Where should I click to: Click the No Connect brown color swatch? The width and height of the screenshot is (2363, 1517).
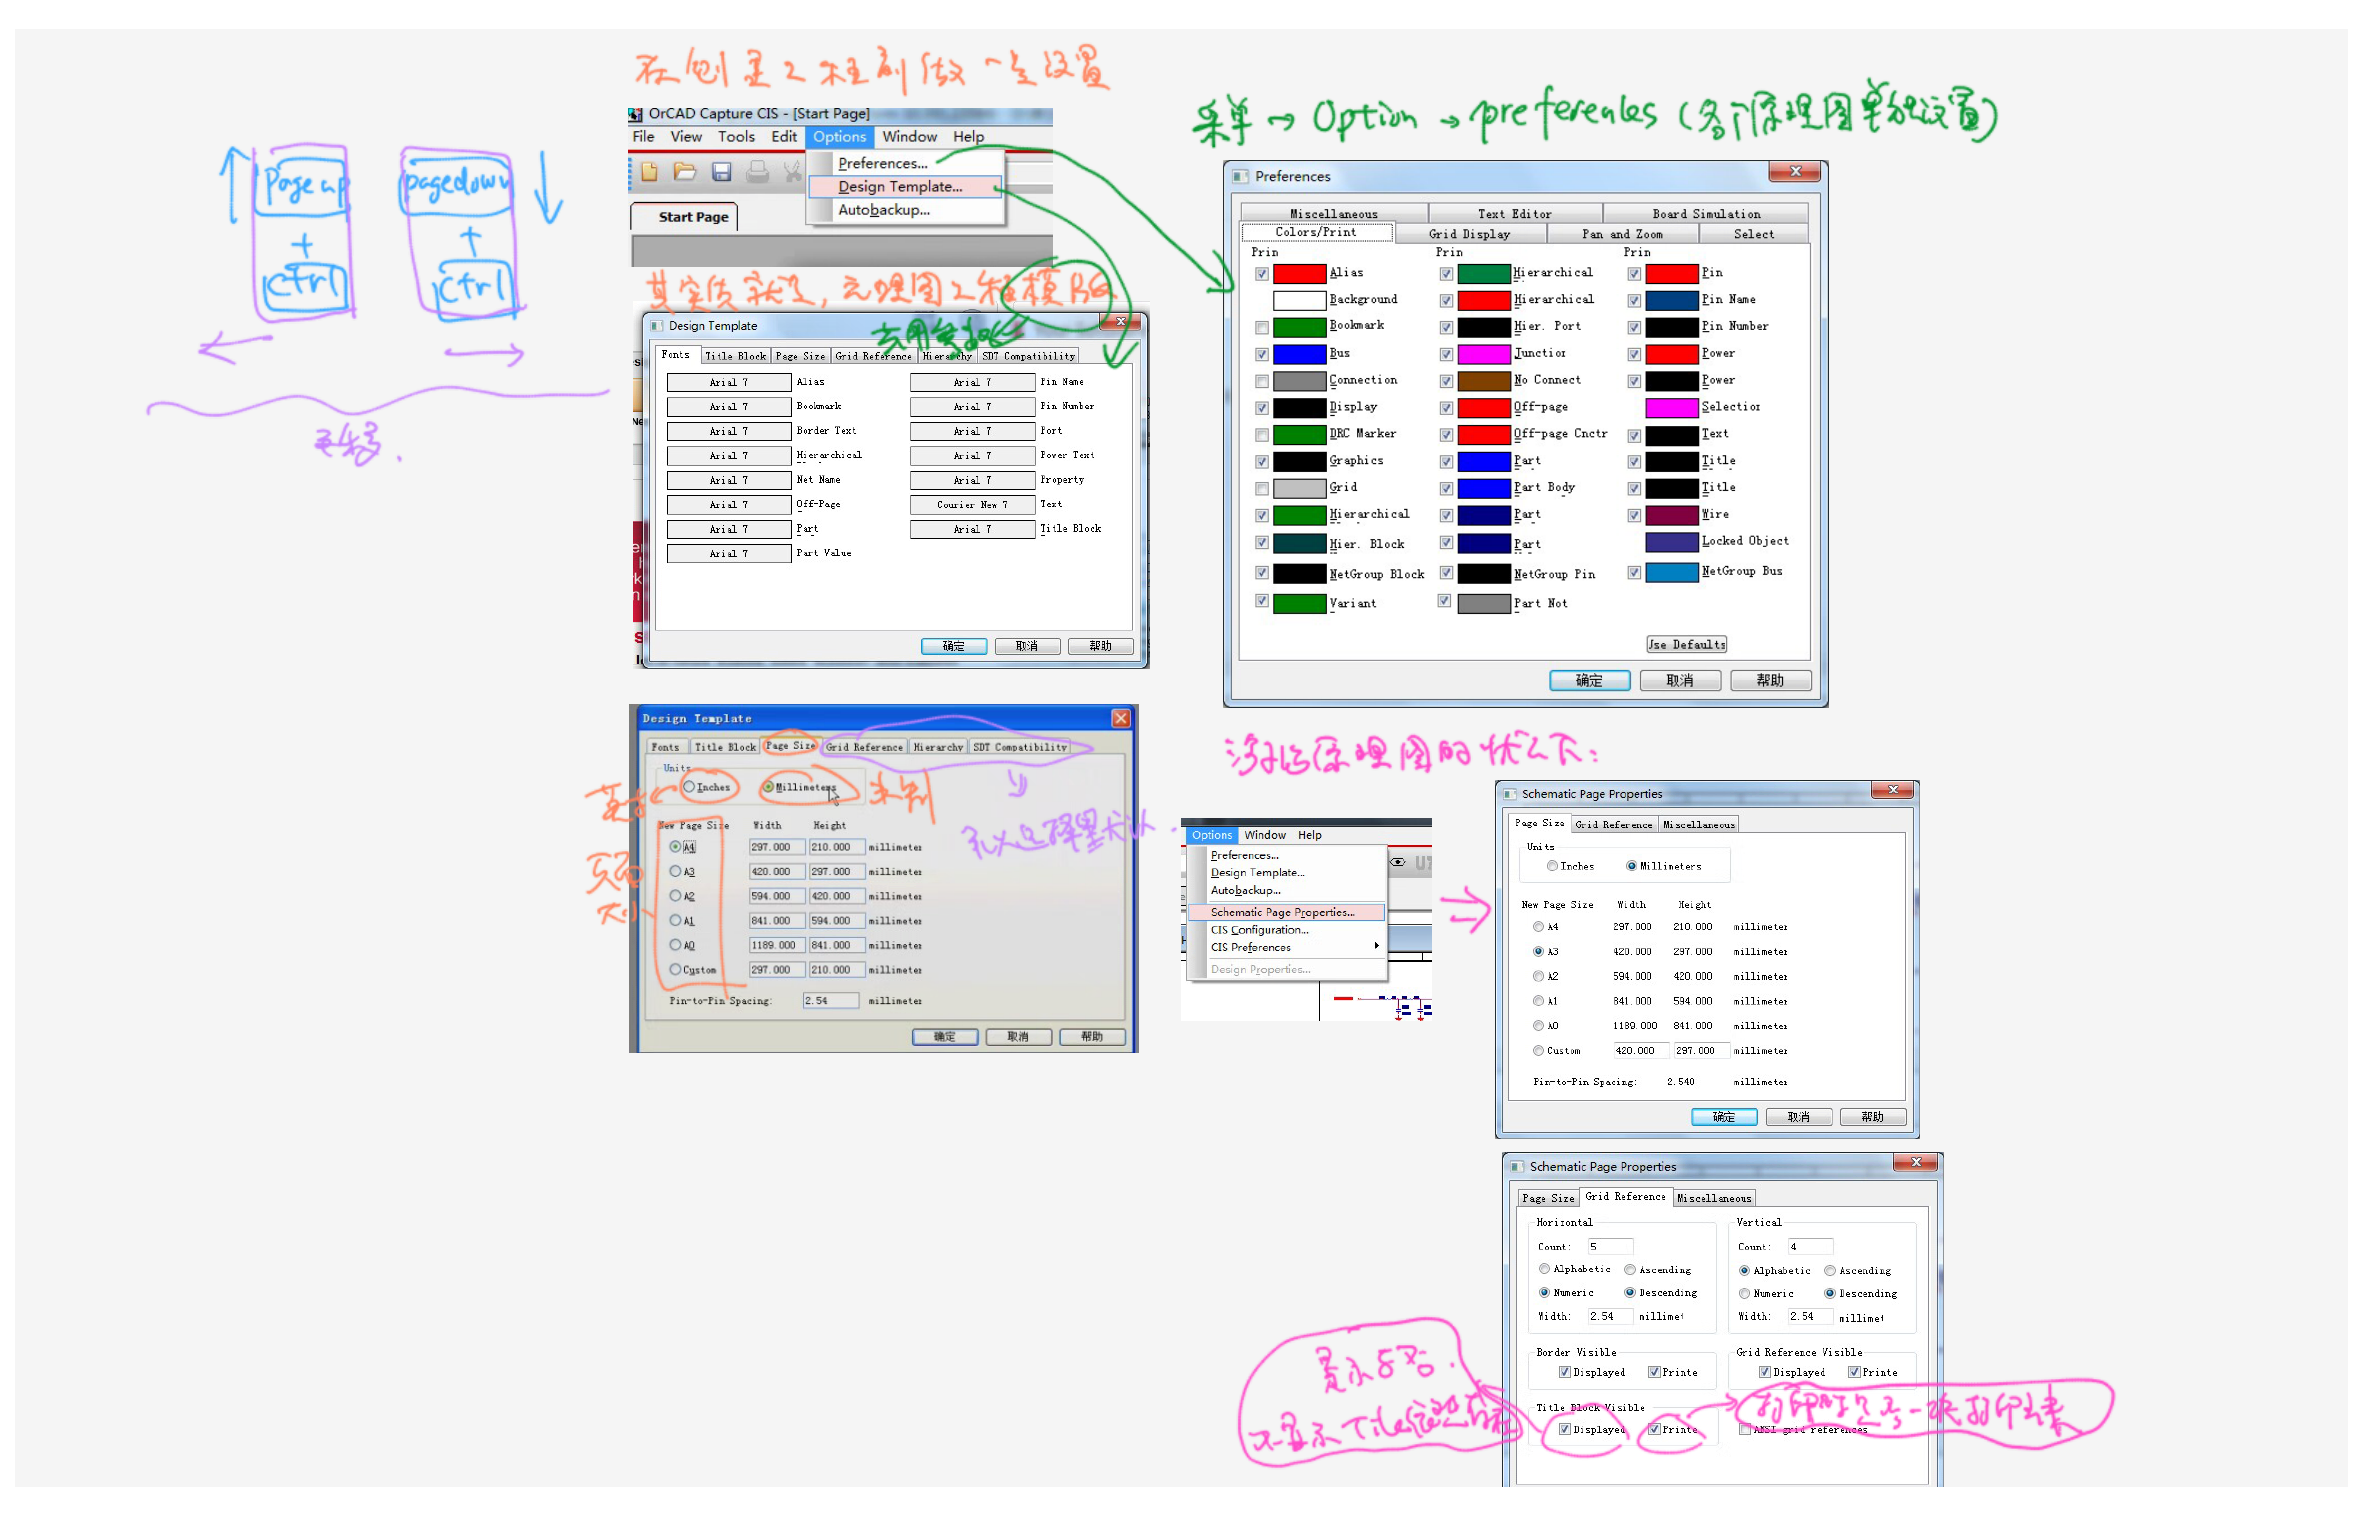1484,381
